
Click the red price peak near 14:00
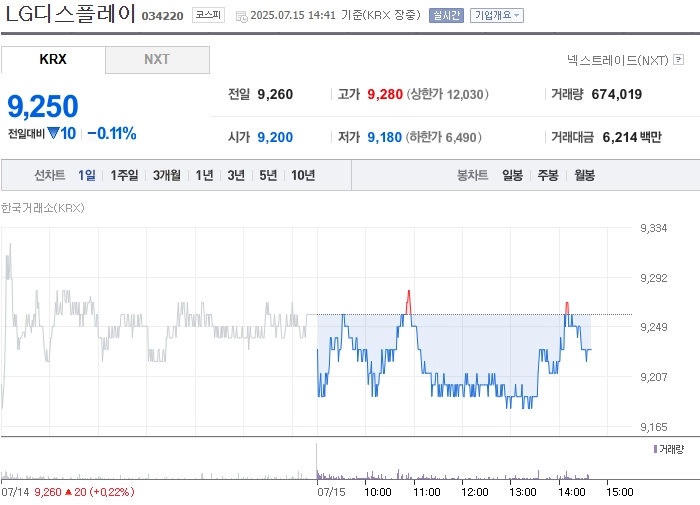click(x=567, y=308)
